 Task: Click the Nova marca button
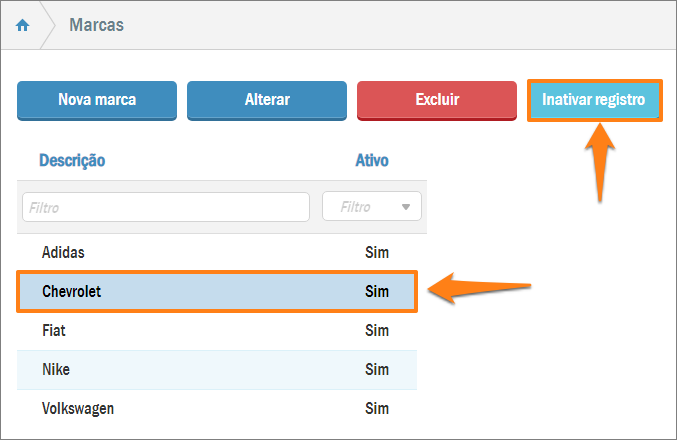pos(97,100)
